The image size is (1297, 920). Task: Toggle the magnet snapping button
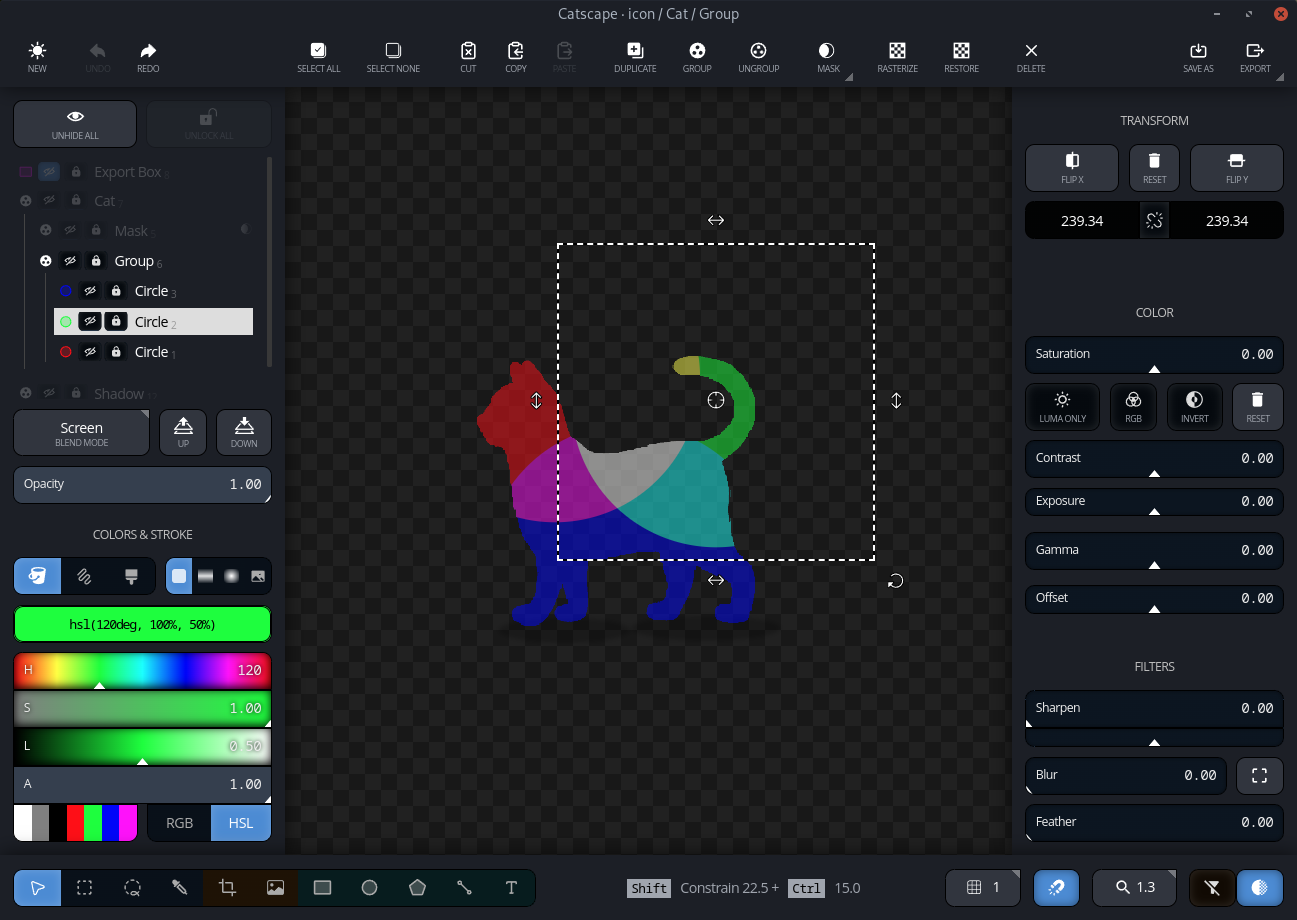point(1056,887)
